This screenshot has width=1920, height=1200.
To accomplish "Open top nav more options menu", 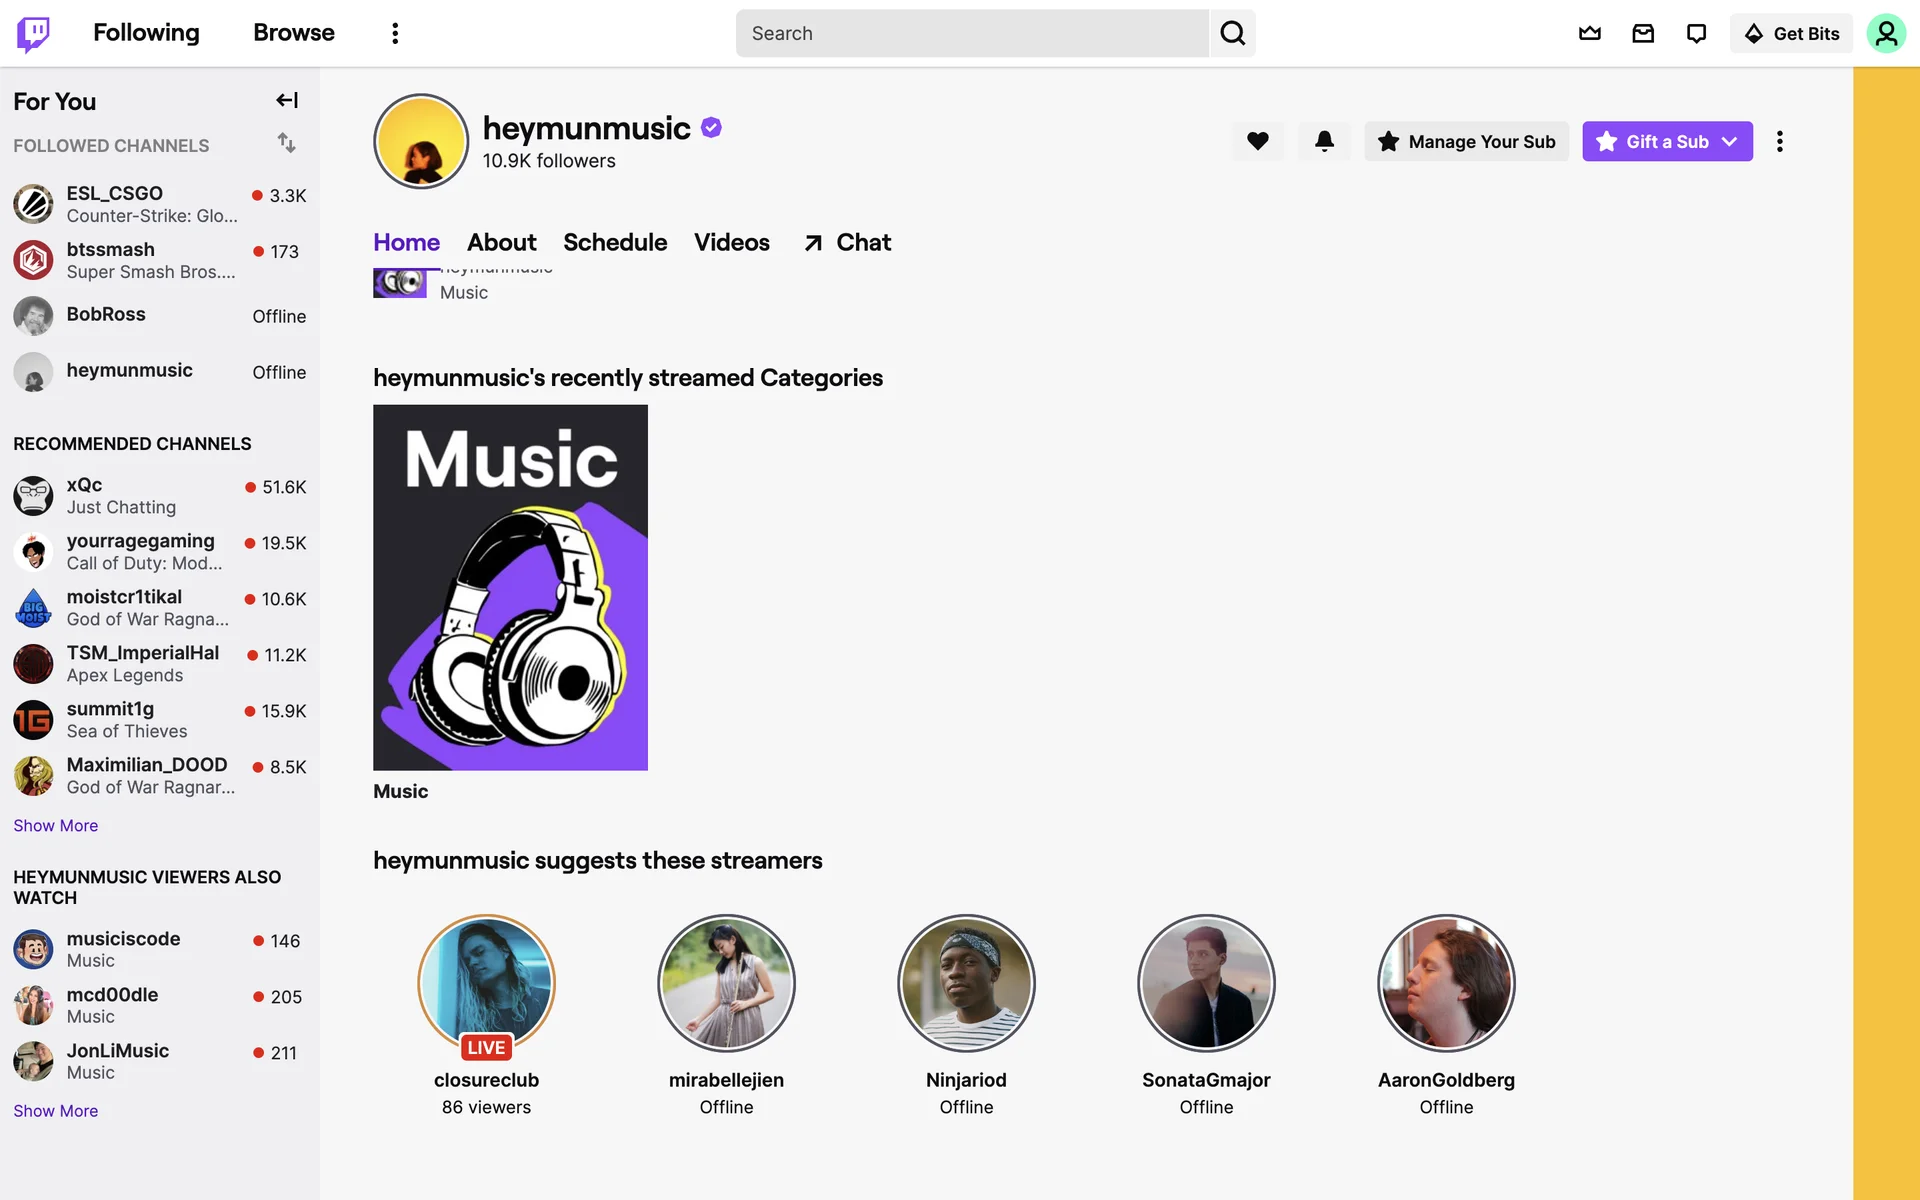I will 395,34.
